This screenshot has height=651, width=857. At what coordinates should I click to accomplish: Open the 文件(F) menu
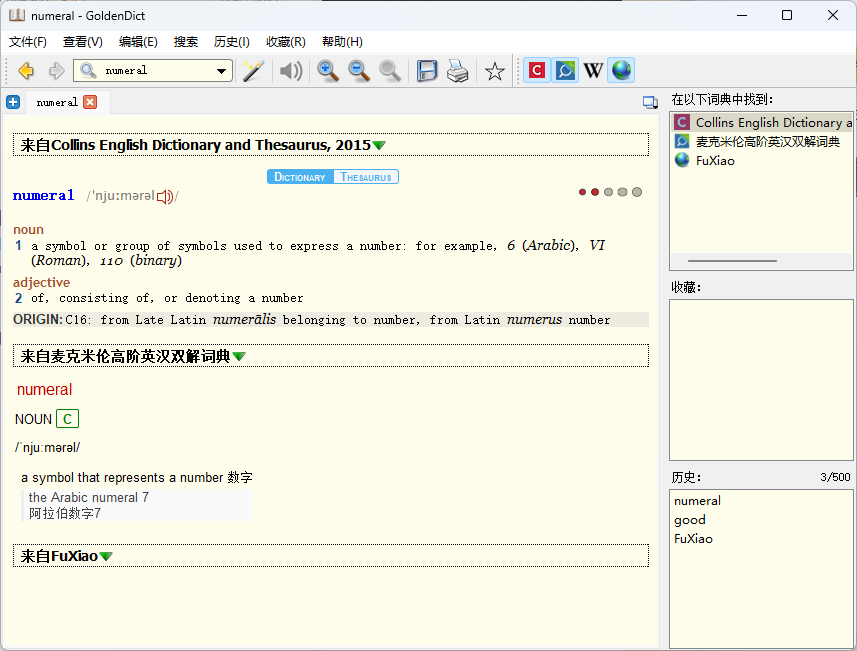coord(28,42)
